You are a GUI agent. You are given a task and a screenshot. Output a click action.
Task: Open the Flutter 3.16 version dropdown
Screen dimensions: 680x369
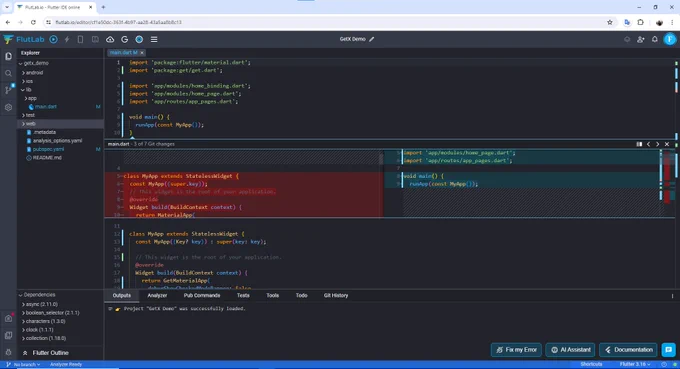click(x=635, y=364)
